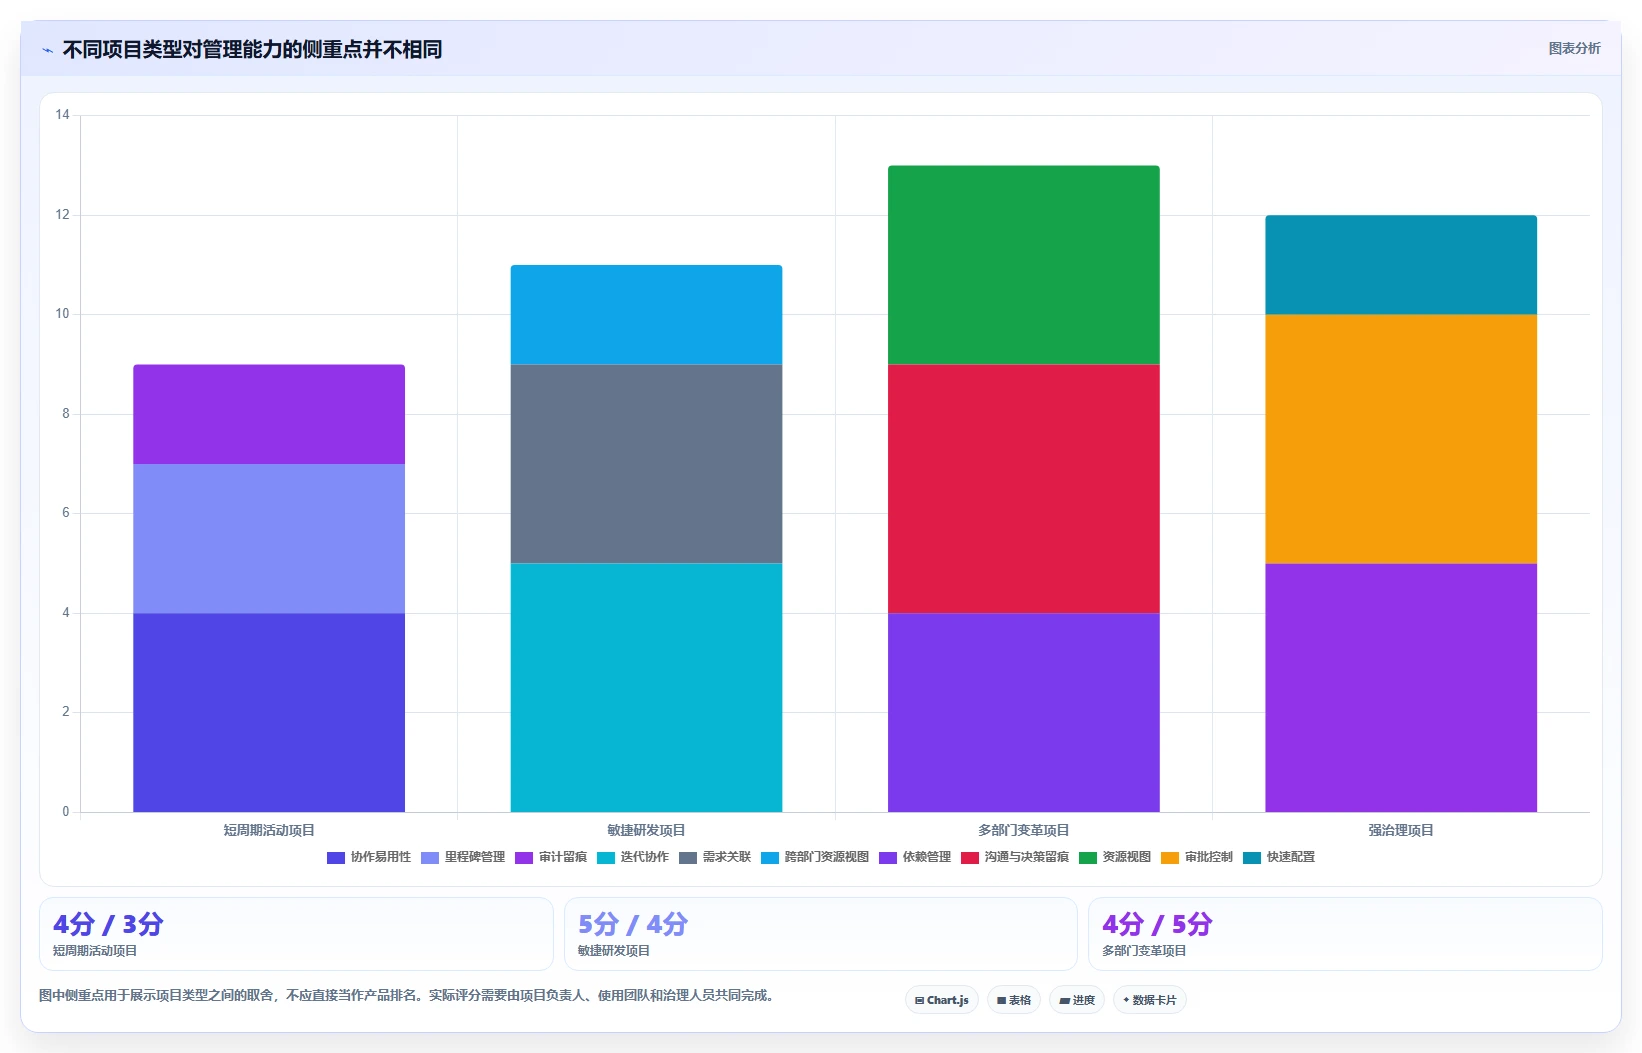The width and height of the screenshot is (1642, 1053).
Task: Click the y-axis tick label 10
Action: point(63,314)
